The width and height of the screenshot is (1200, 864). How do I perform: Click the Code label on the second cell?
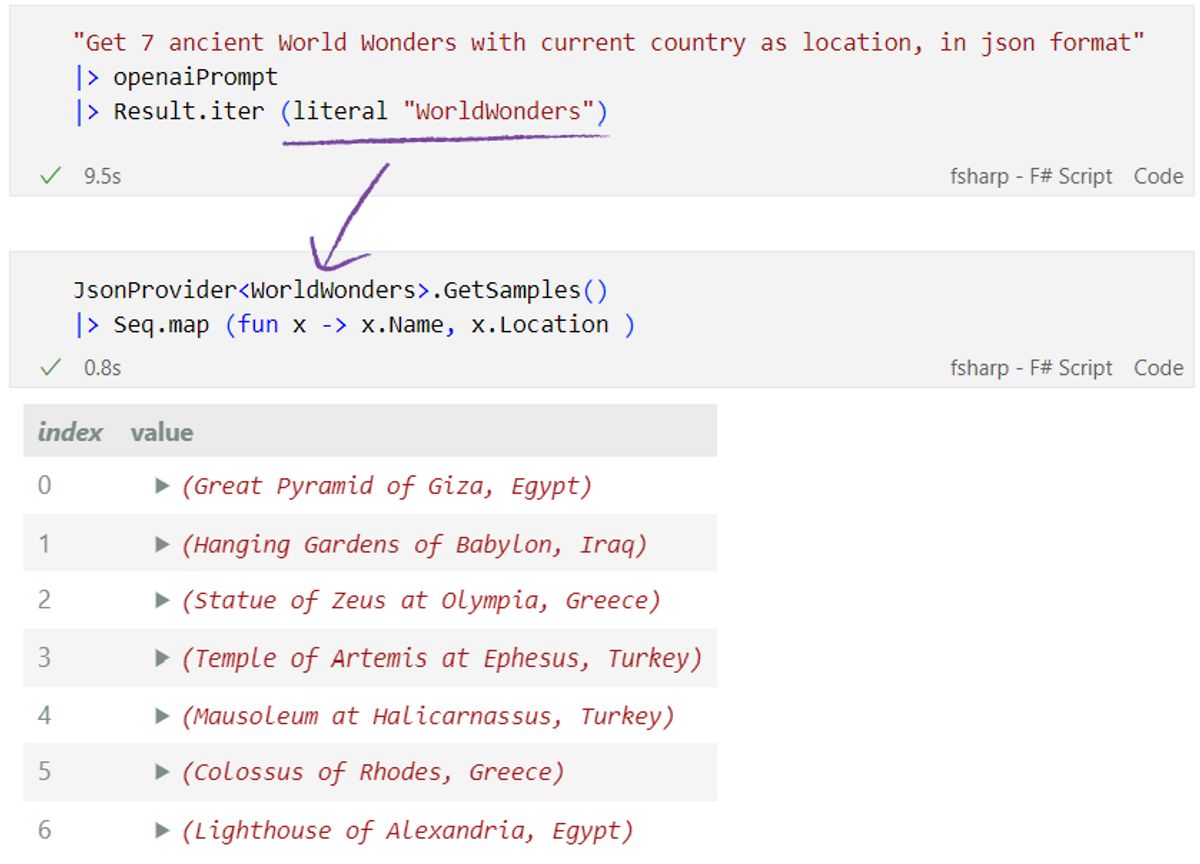[1157, 367]
